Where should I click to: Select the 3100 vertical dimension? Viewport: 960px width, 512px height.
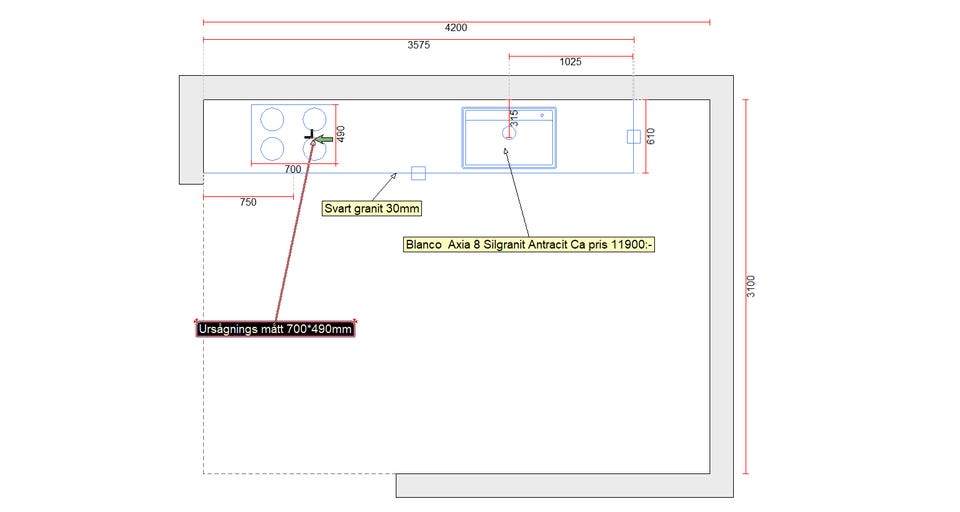pos(751,286)
